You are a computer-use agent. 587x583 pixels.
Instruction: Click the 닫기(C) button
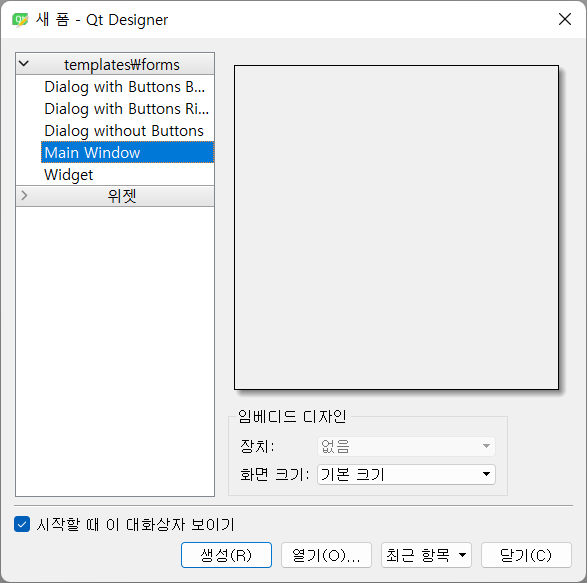click(x=526, y=555)
